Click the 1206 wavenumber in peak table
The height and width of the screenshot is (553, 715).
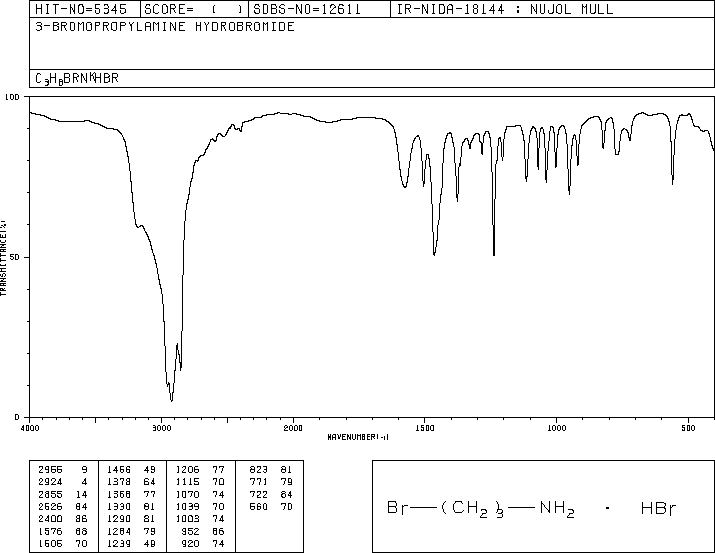click(x=187, y=470)
